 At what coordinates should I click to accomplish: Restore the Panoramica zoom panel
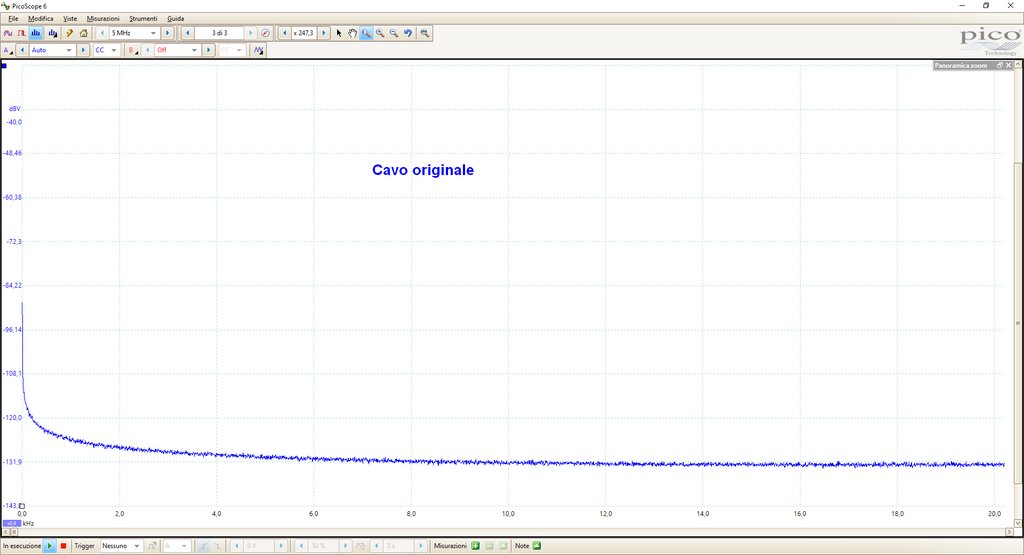pyautogui.click(x=999, y=65)
